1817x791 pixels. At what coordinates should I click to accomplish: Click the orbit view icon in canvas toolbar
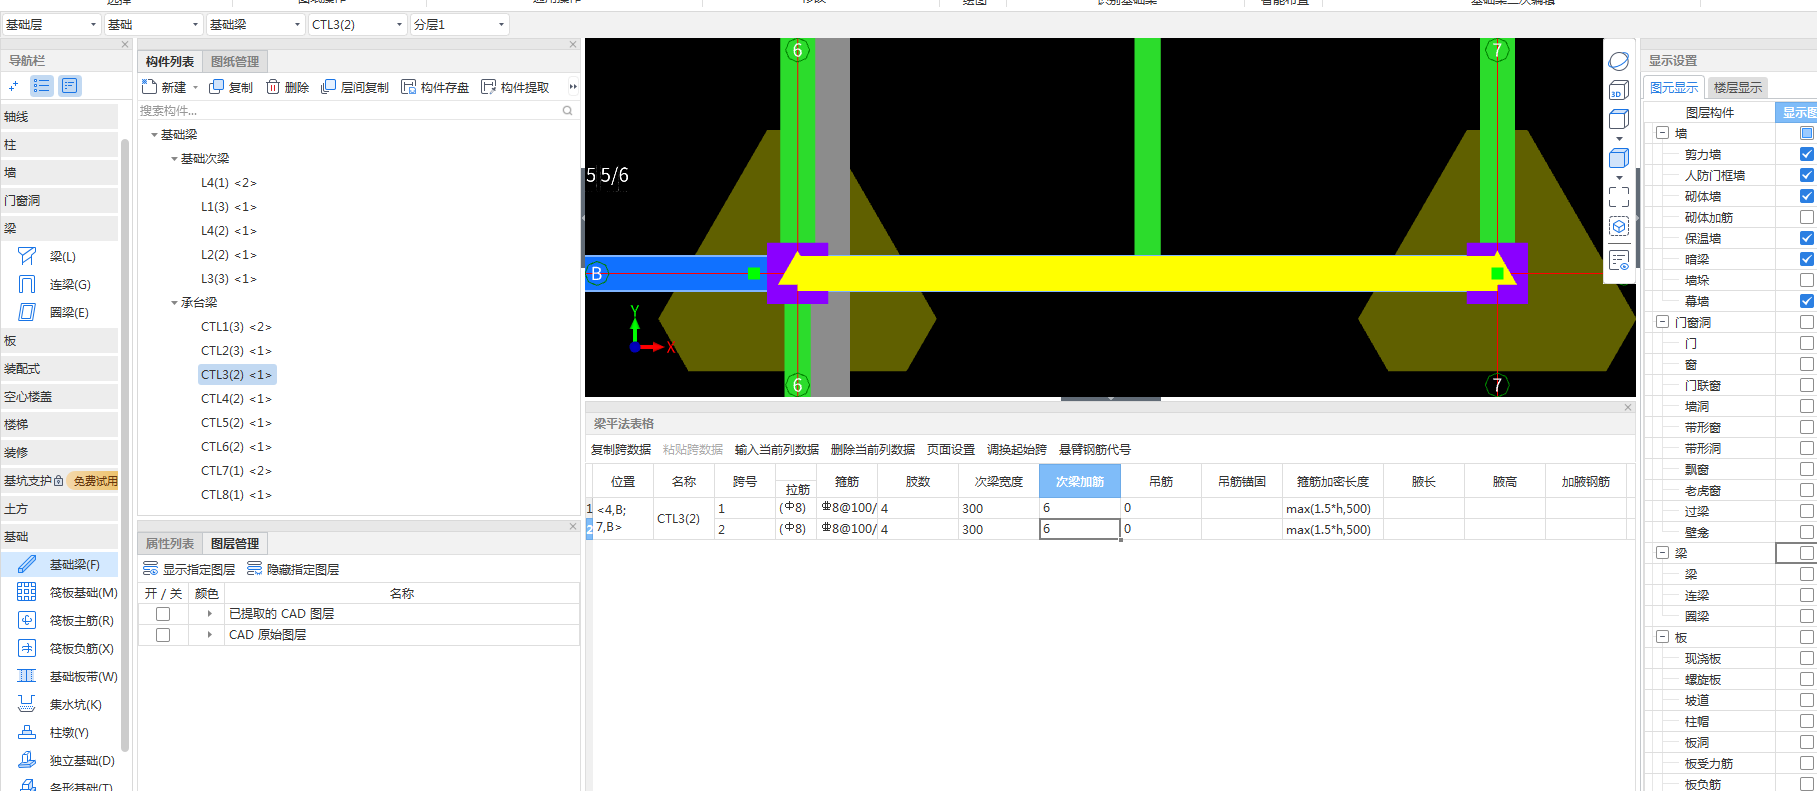pos(1619,61)
